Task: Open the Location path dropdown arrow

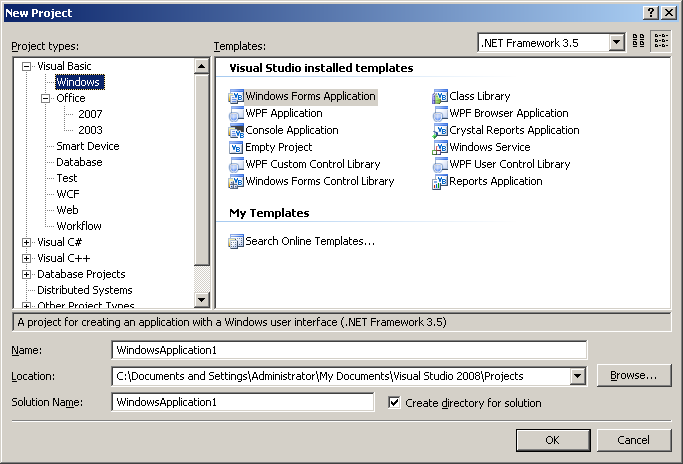Action: click(578, 376)
